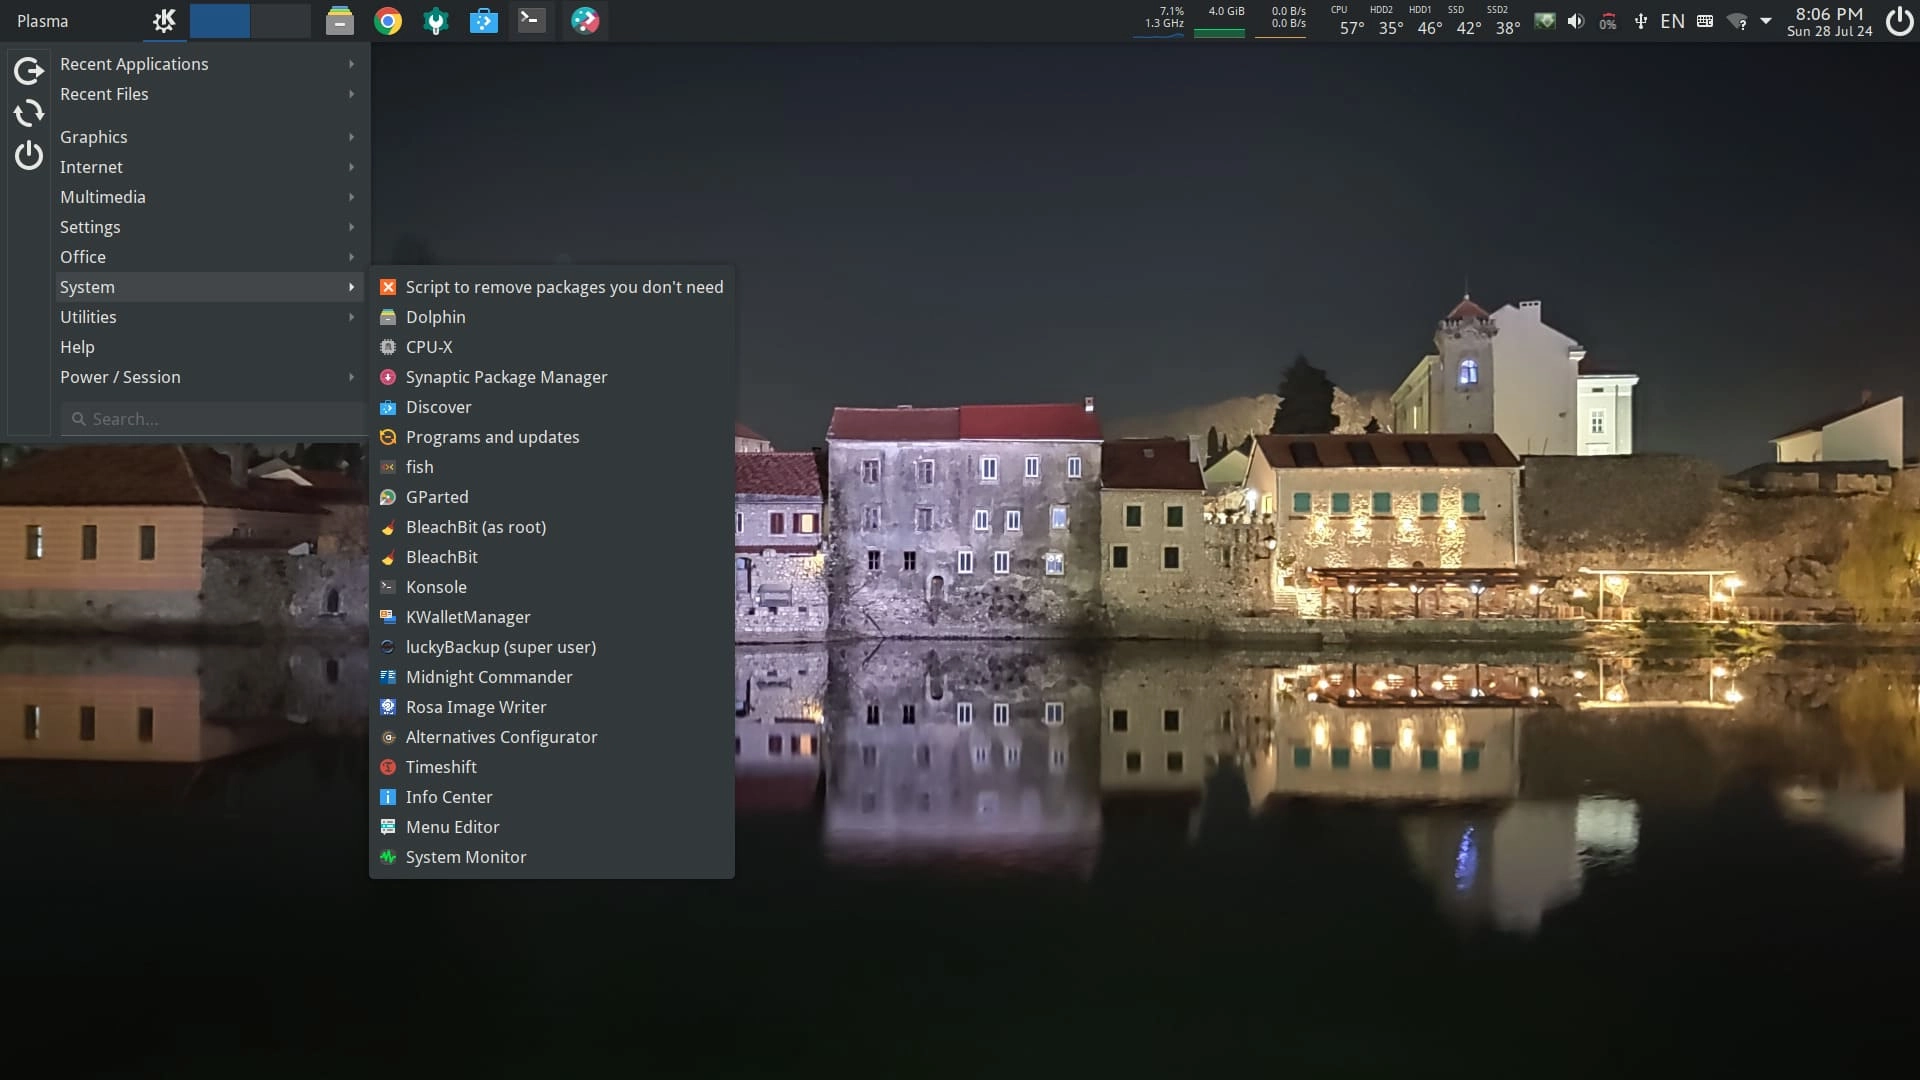Open Programs and updates

tap(552, 437)
